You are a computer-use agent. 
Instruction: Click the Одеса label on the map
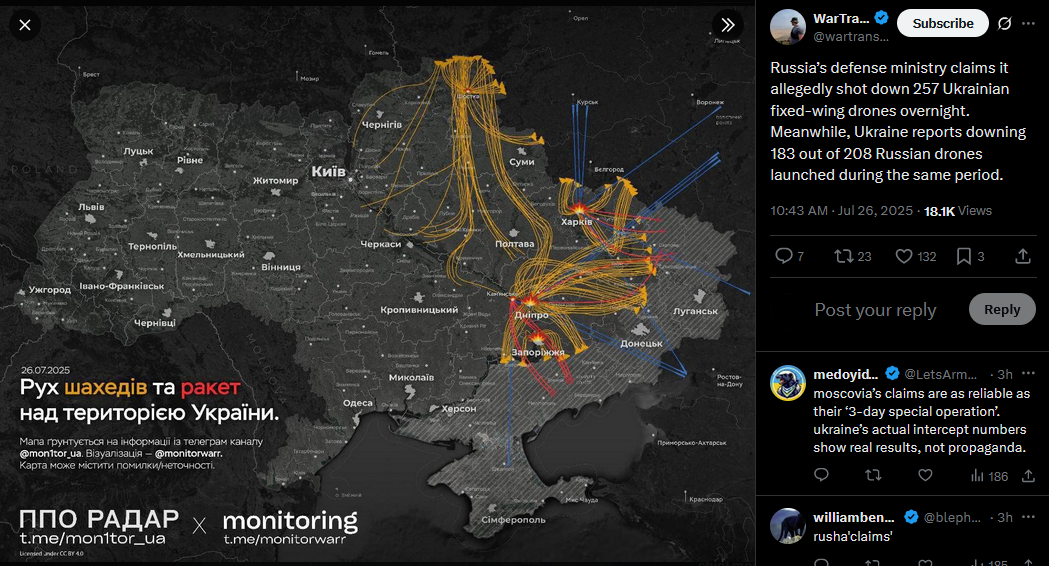point(358,403)
